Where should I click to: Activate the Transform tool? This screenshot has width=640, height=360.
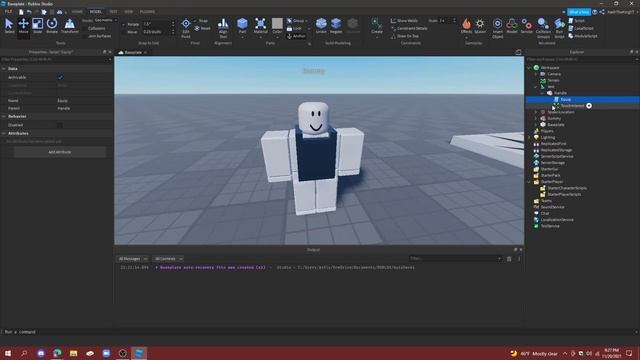coord(70,26)
